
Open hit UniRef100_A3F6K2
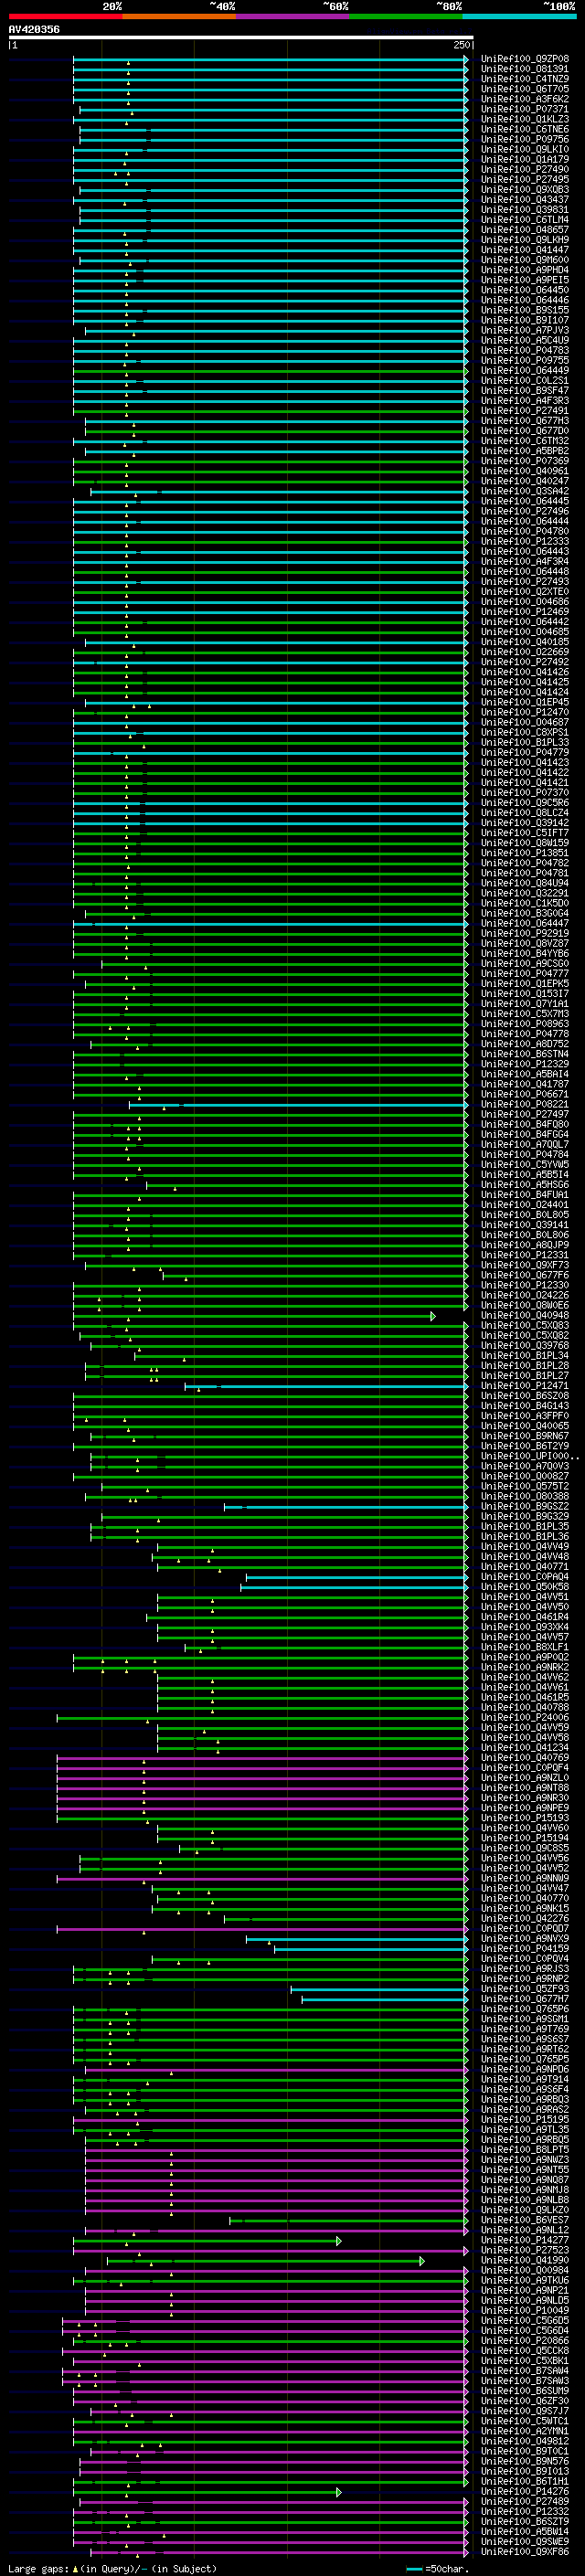pos(525,99)
